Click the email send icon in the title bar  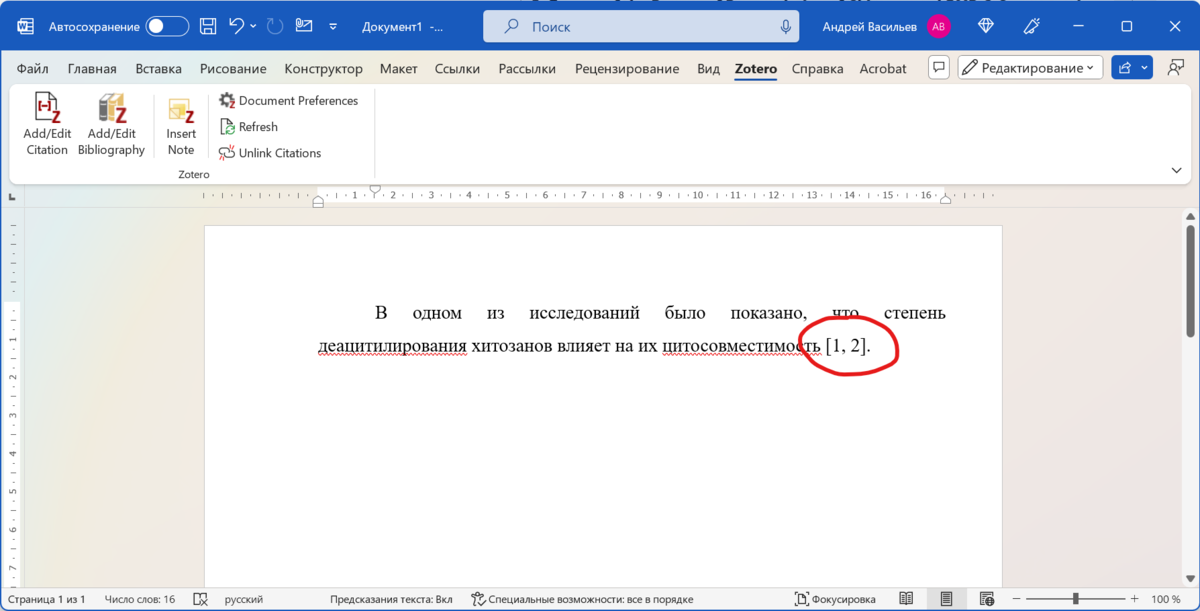[304, 27]
